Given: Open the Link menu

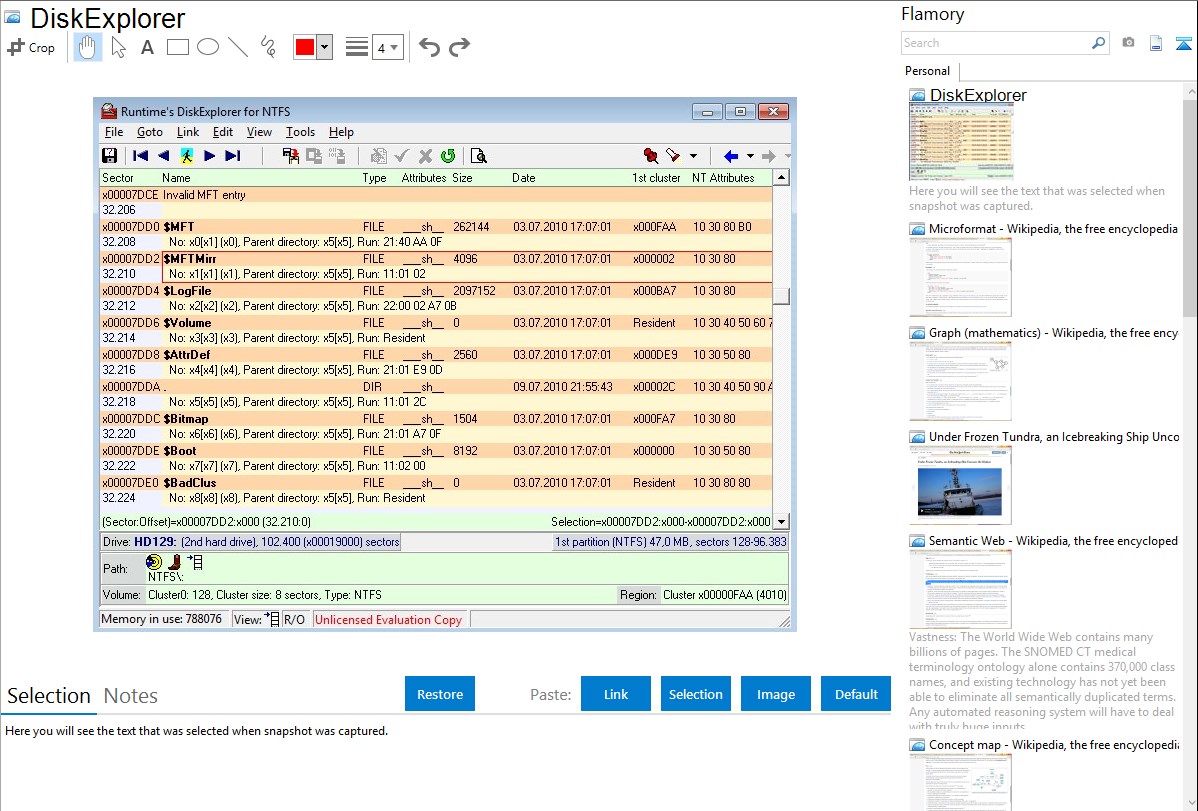Looking at the screenshot, I should [187, 132].
